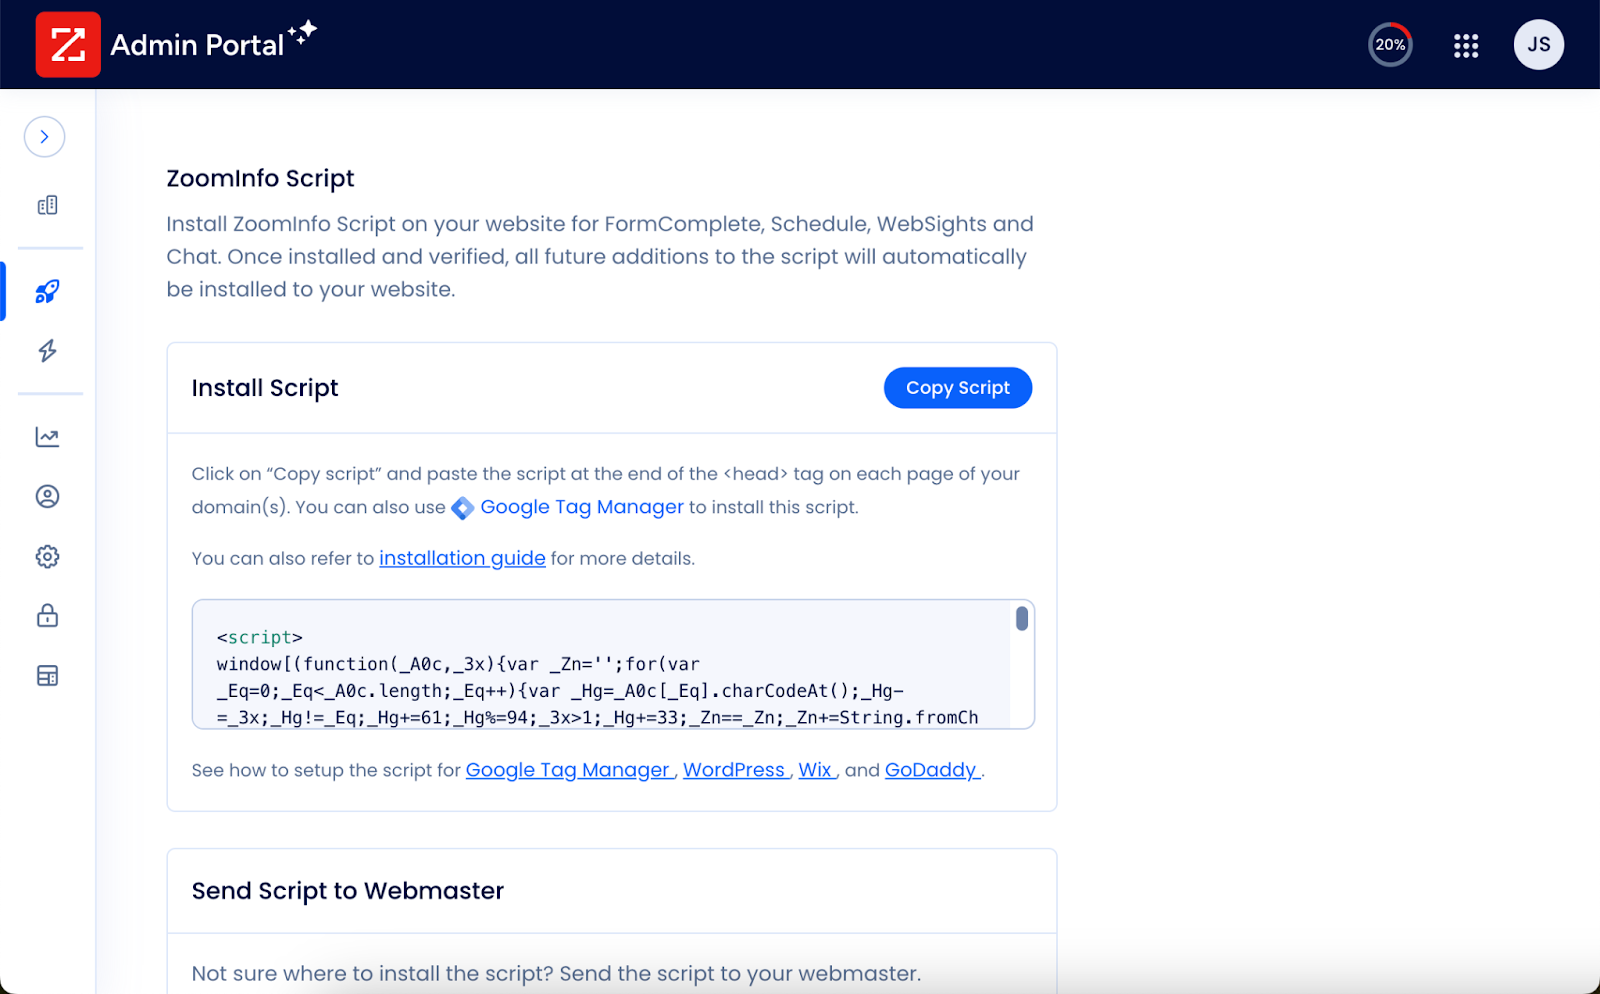Click the Copy Script button

click(957, 387)
